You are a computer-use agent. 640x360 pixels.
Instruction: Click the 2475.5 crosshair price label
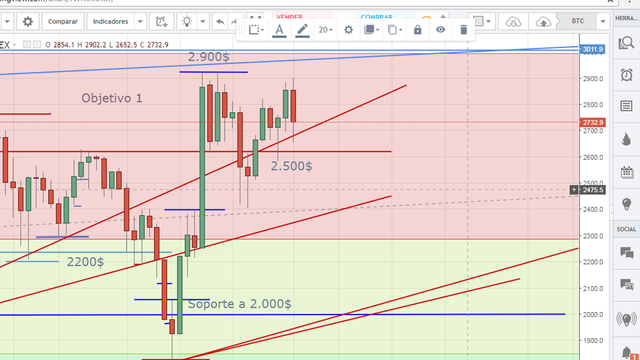pos(592,190)
